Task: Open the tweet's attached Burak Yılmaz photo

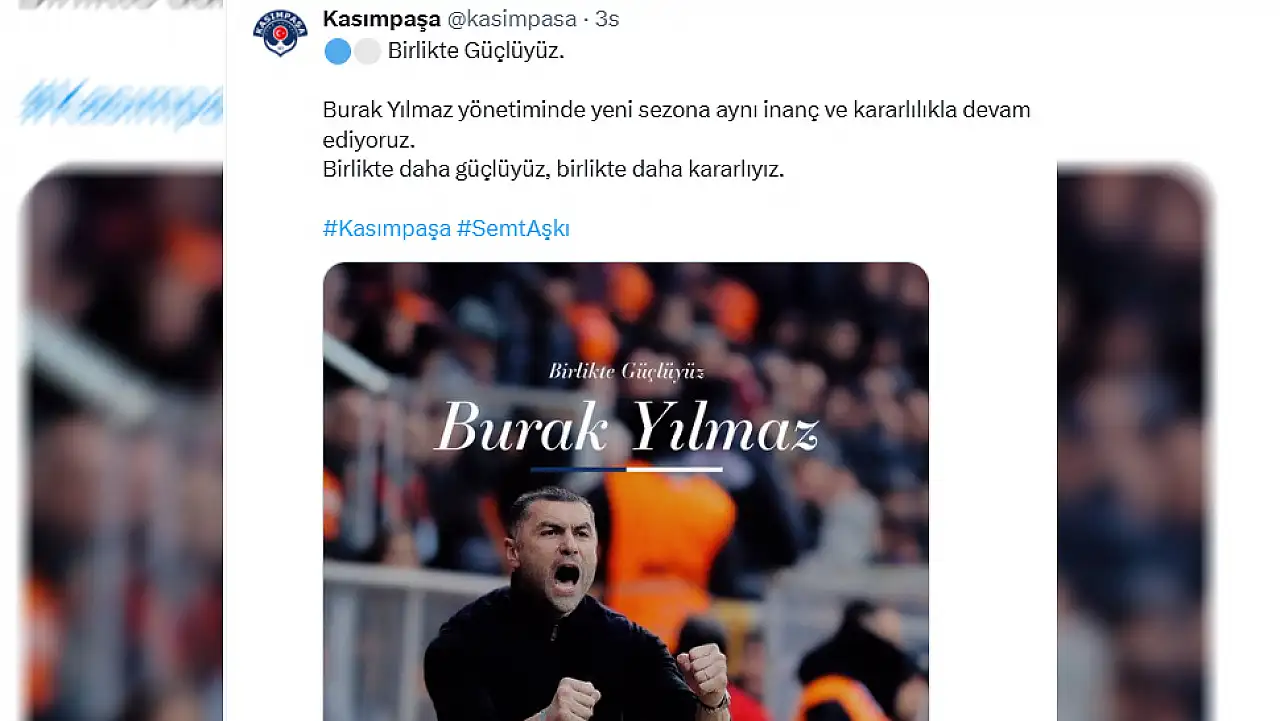Action: coord(626,491)
